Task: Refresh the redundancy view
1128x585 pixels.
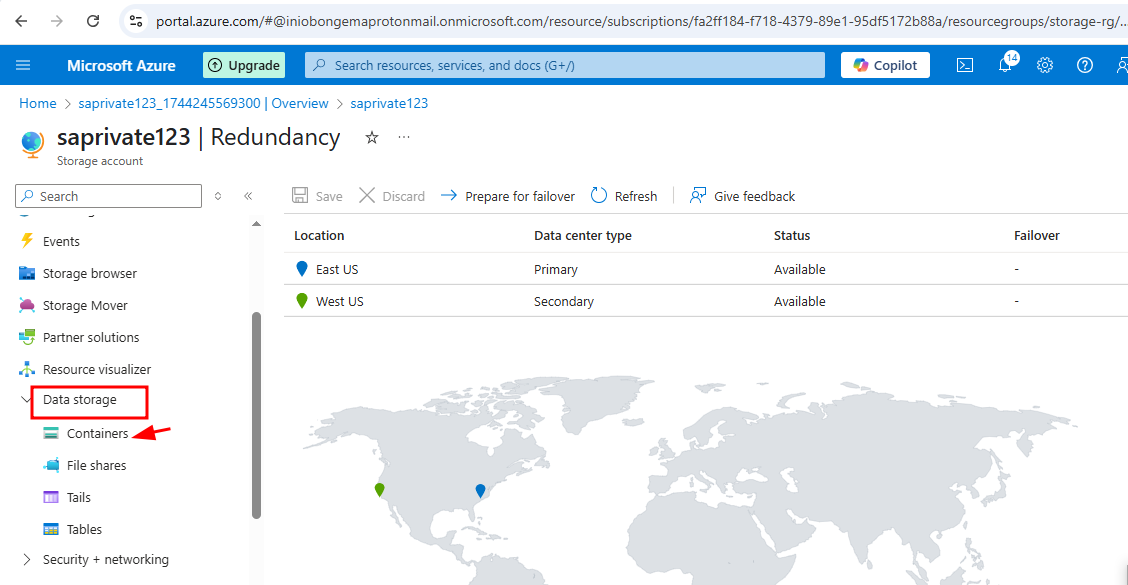Action: 624,196
